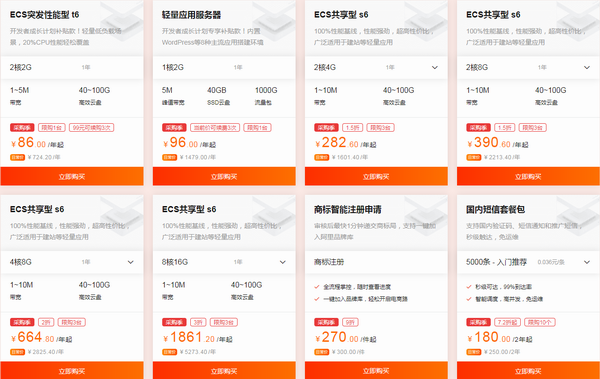Open the 国内短信套餐包 title link

click(495, 209)
